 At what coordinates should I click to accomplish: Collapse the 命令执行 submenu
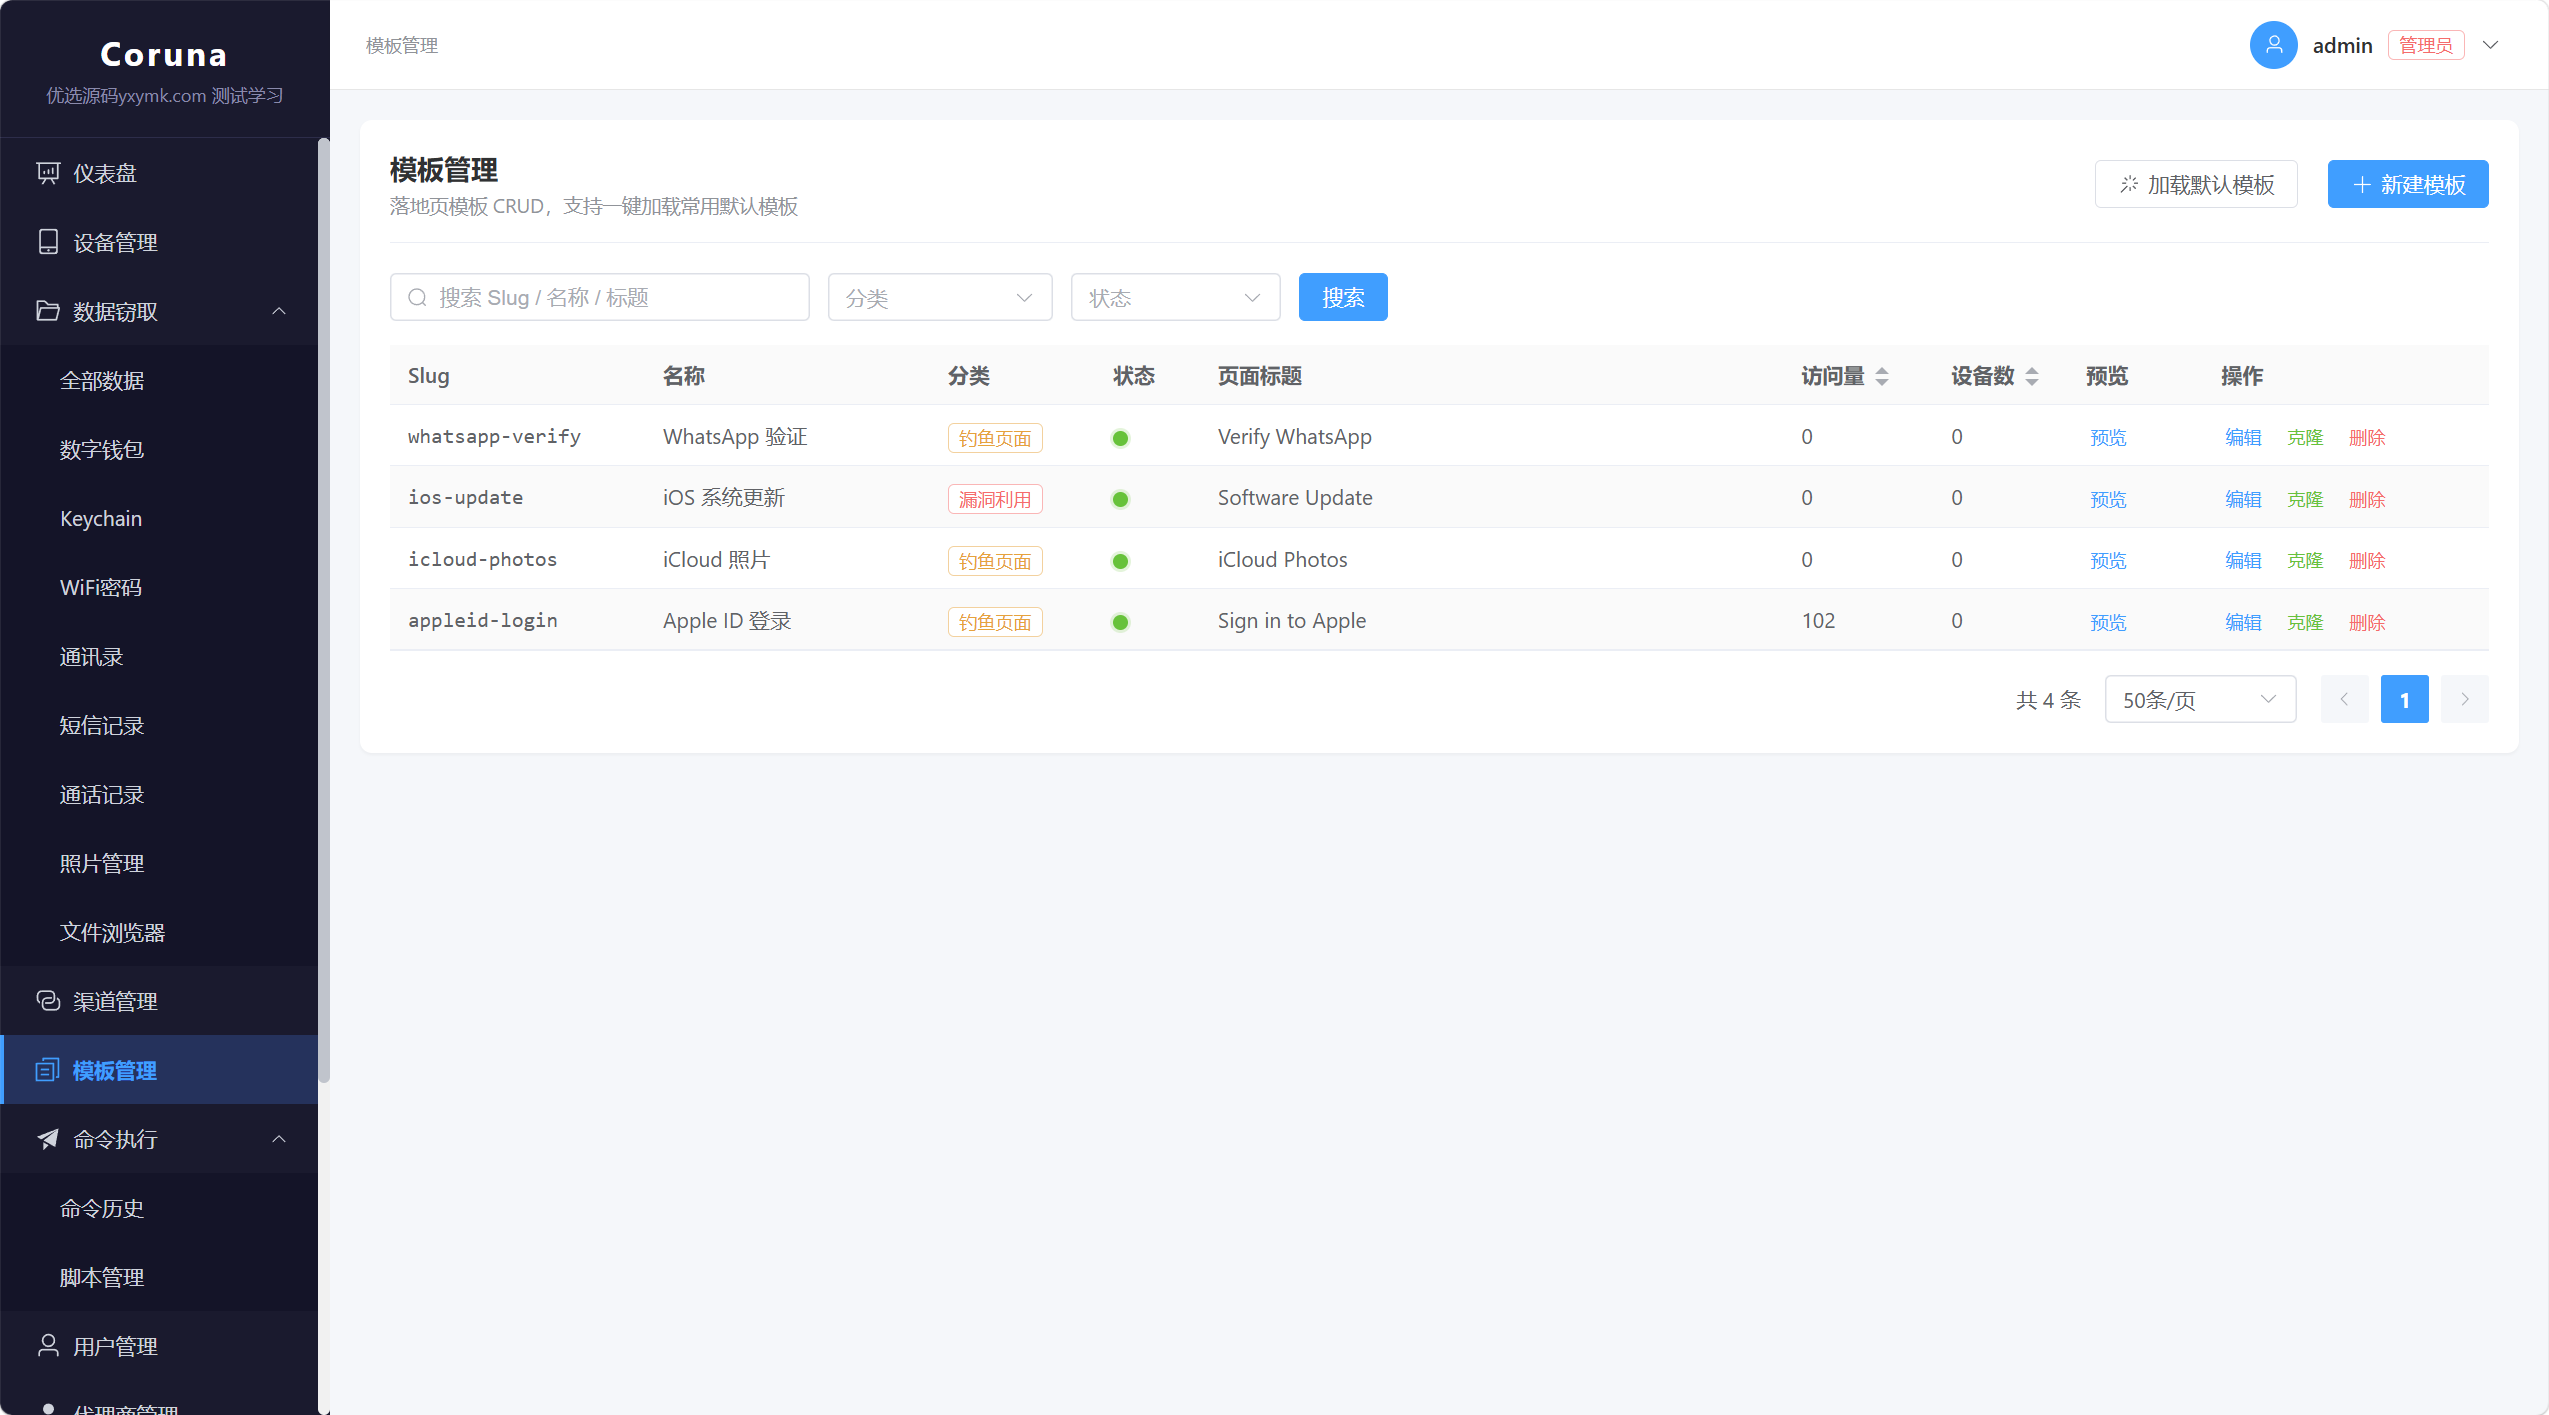[x=279, y=1139]
